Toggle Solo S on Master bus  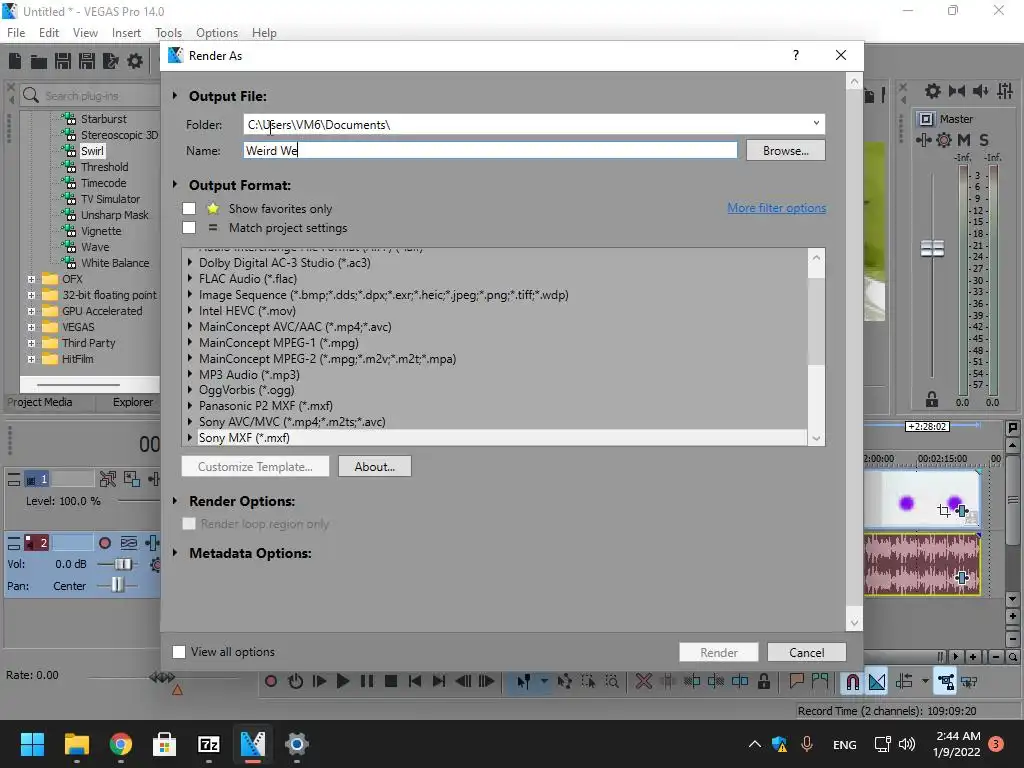(984, 140)
